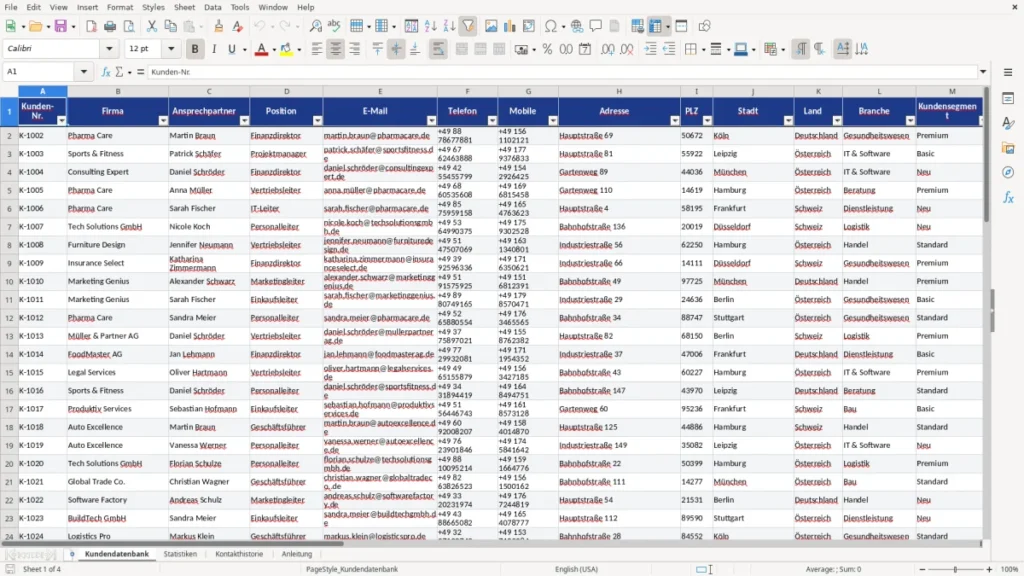Screen dimensions: 1024x576
Task: Open a file with the Open folder icon
Action: 35,26
